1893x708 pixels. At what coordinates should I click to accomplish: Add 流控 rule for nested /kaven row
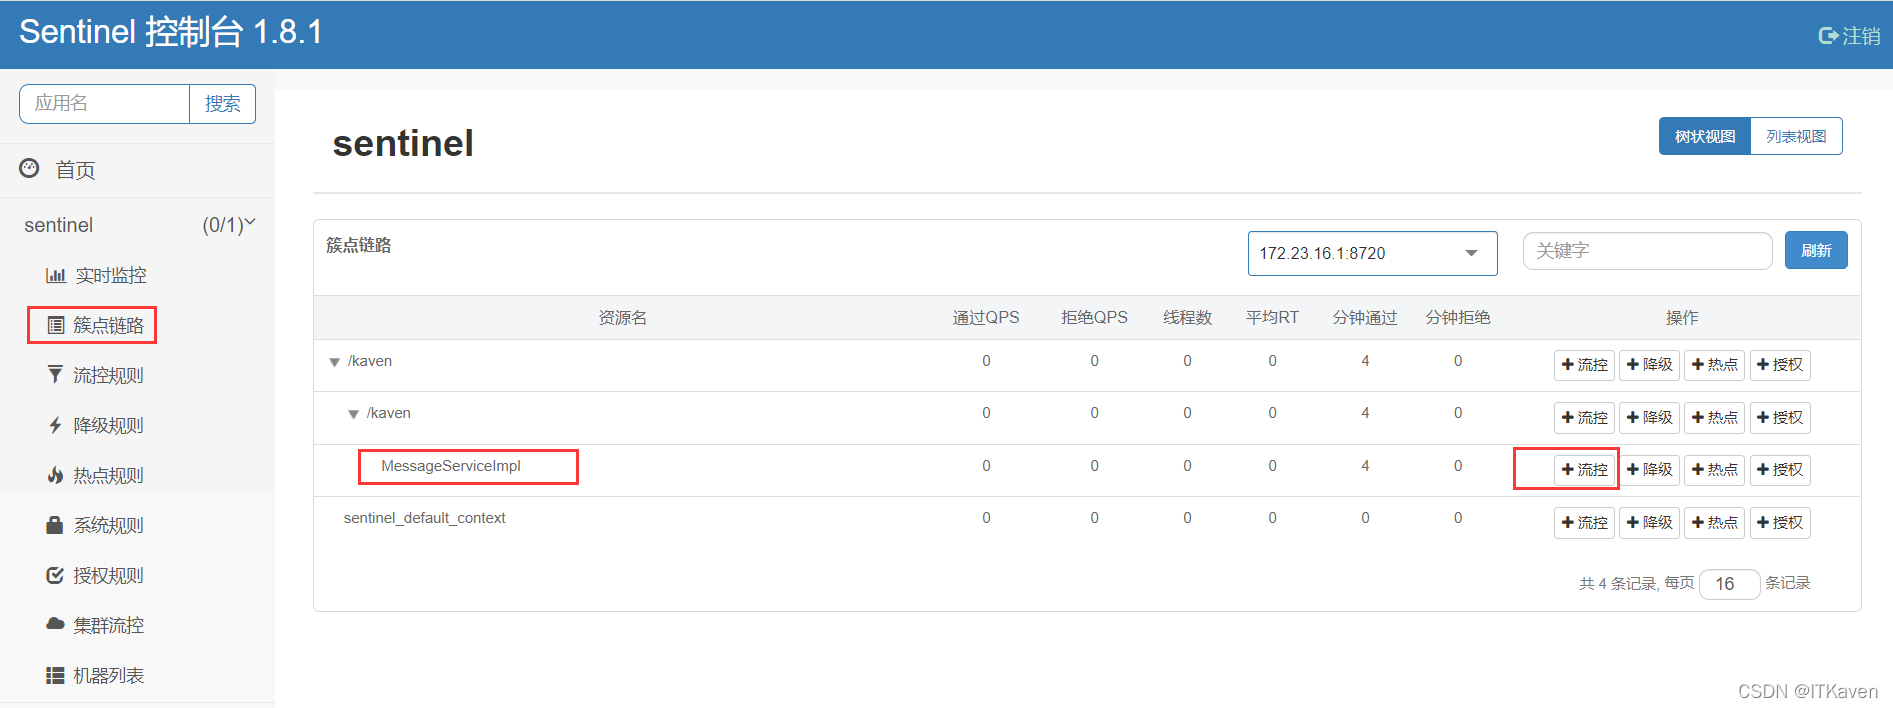point(1584,418)
